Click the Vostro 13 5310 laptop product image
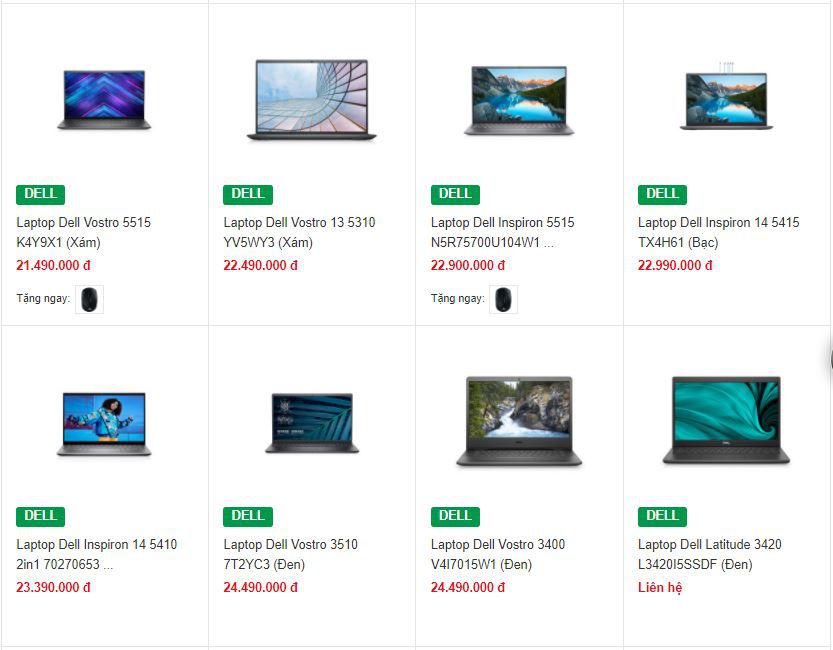 [312, 100]
